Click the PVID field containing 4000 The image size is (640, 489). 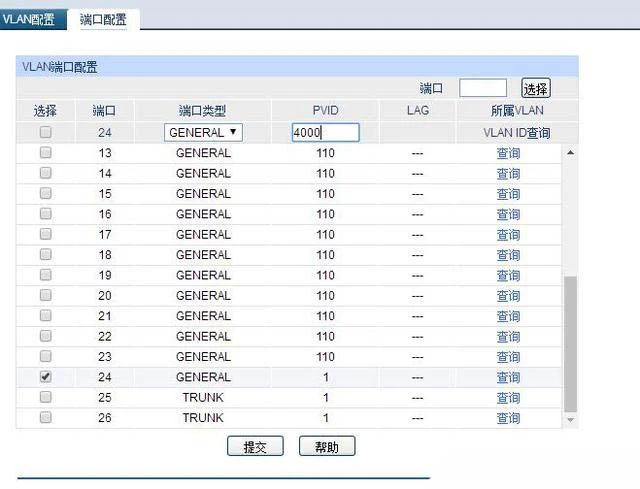click(x=326, y=133)
